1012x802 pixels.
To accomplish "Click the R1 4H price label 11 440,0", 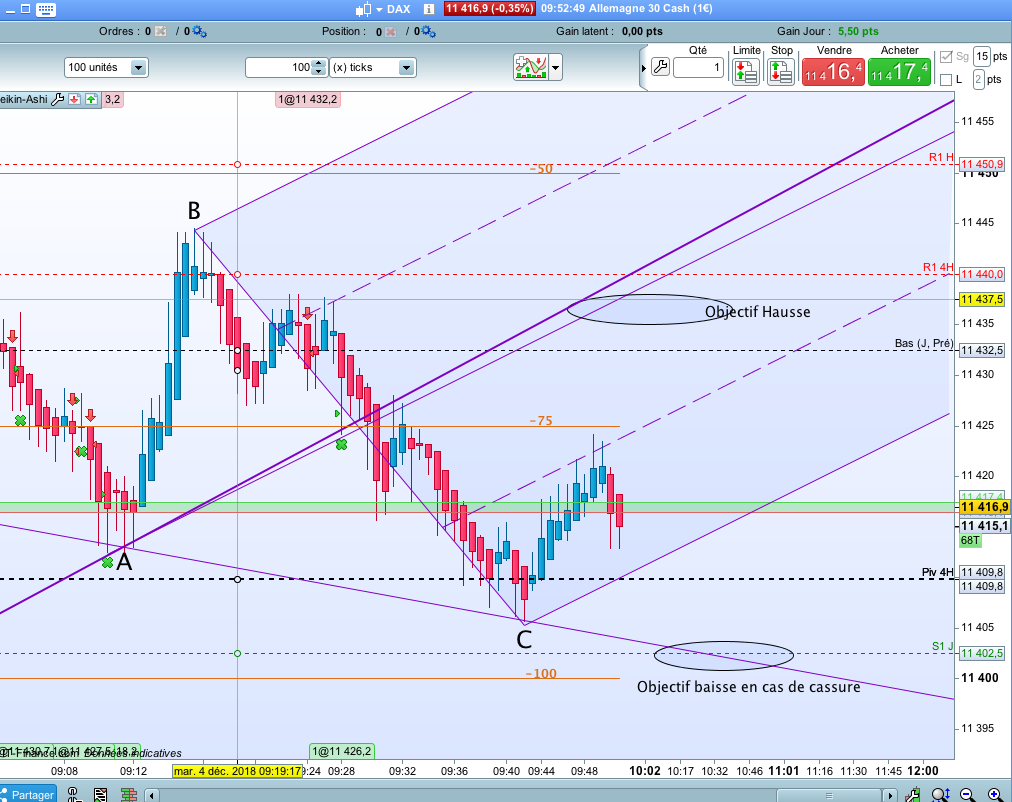I will pyautogui.click(x=982, y=274).
